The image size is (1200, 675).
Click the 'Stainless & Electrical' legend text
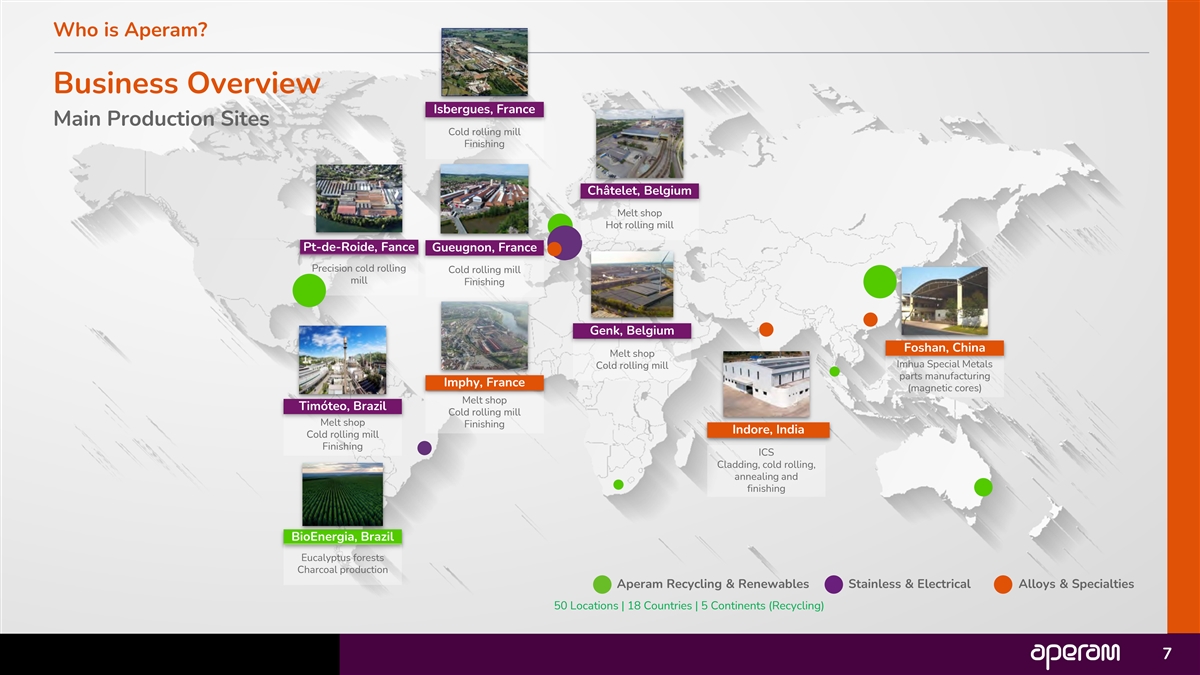[909, 584]
